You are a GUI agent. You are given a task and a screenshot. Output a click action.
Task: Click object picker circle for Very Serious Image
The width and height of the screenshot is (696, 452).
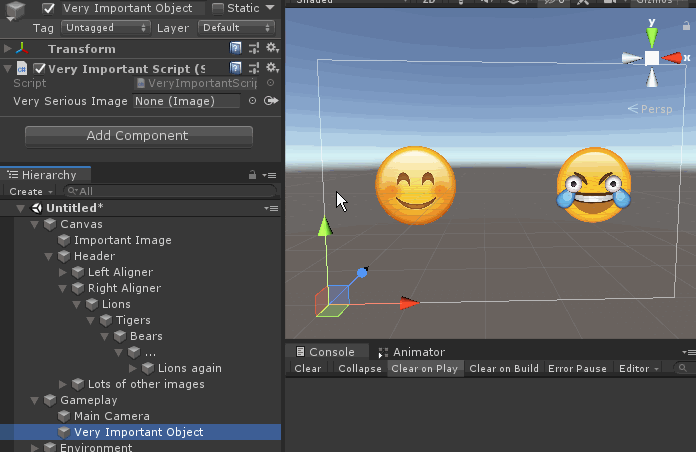coord(252,101)
